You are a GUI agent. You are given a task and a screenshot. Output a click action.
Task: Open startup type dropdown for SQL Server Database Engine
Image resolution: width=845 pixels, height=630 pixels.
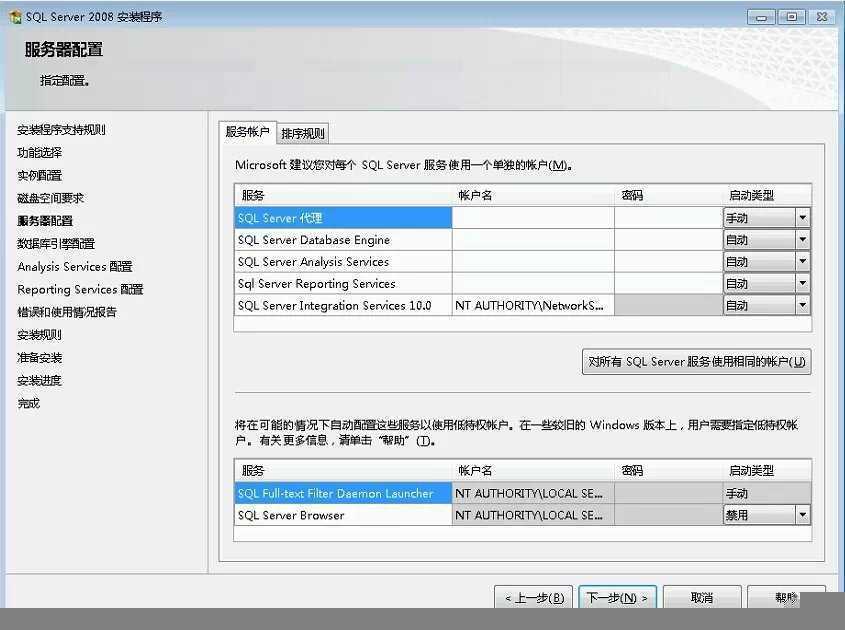pyautogui.click(x=802, y=240)
